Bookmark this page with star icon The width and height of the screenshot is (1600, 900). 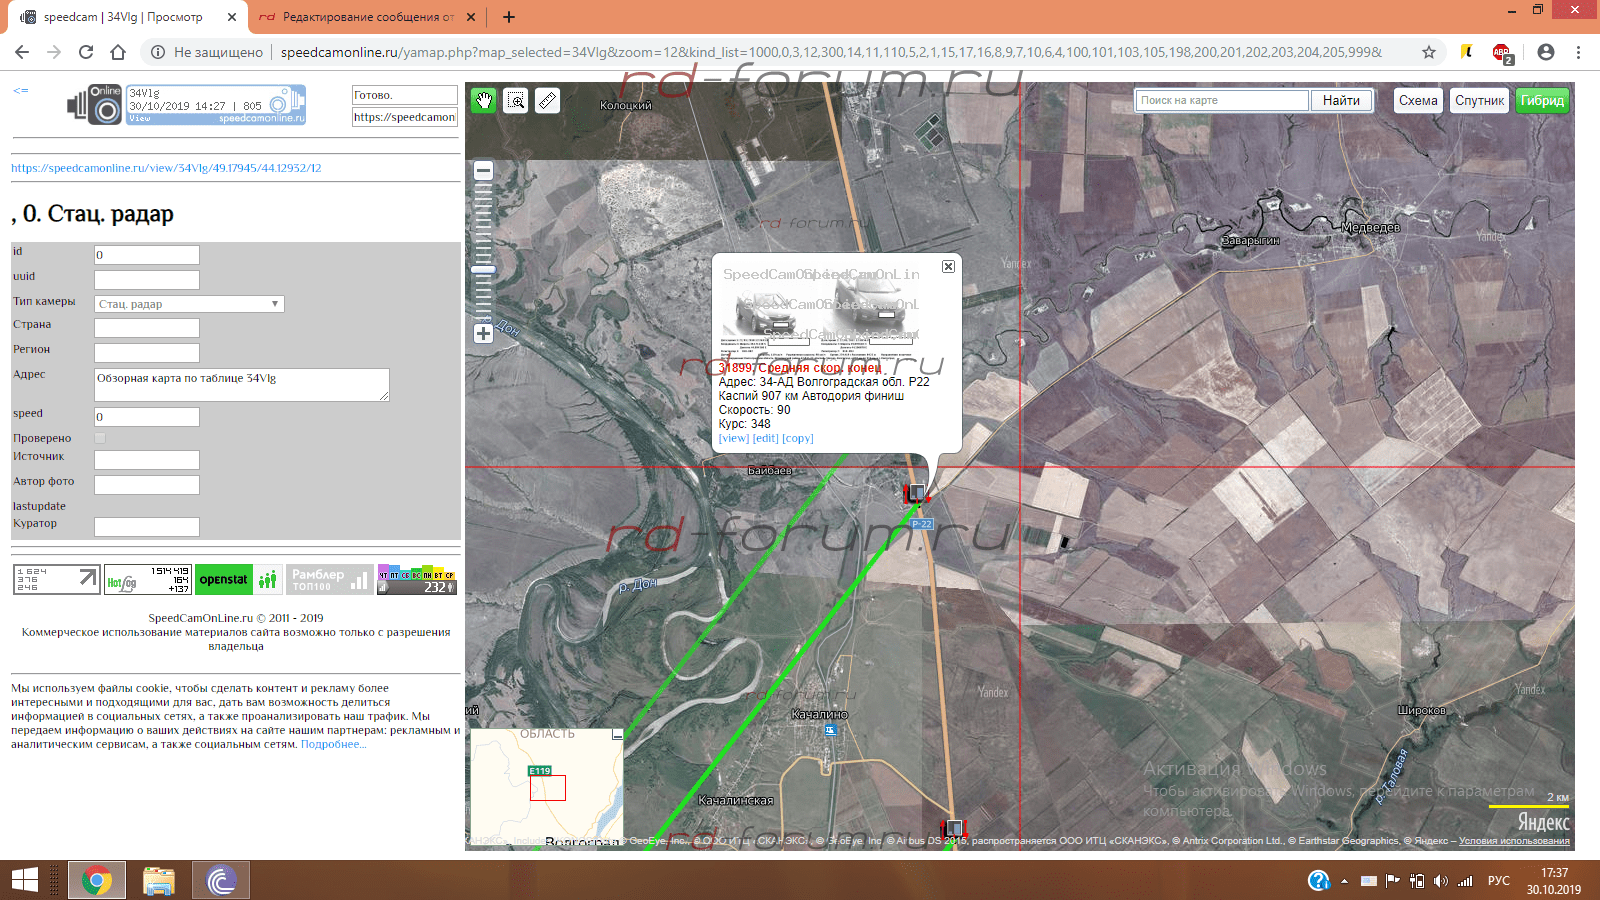(1429, 52)
